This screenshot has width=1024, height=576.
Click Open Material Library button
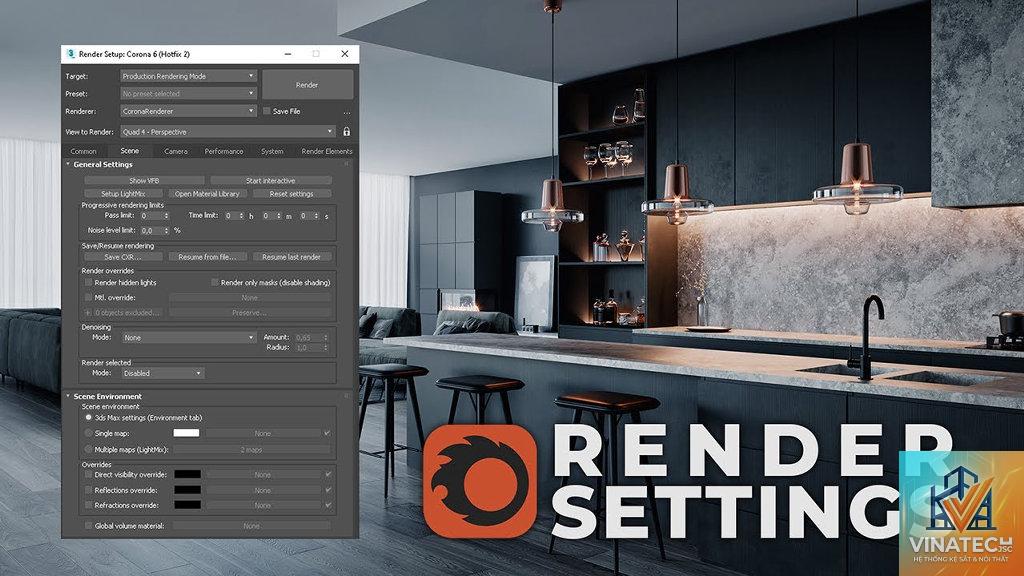(207, 194)
